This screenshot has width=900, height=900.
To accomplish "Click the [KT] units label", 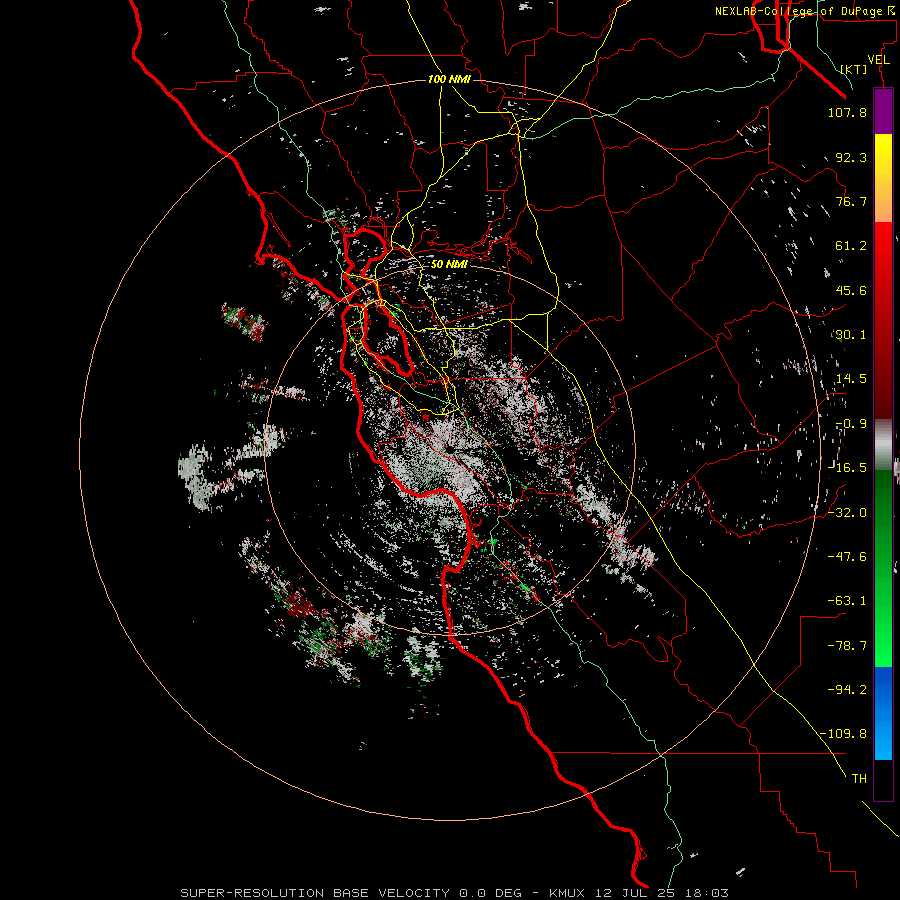I will coord(854,69).
